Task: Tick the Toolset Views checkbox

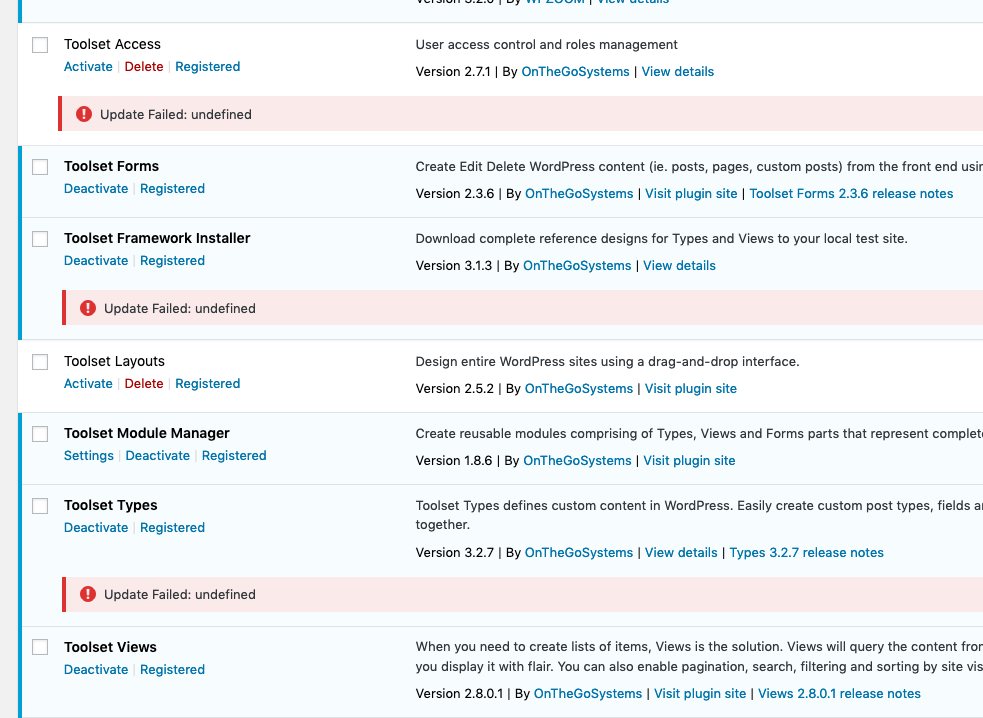Action: (x=40, y=647)
